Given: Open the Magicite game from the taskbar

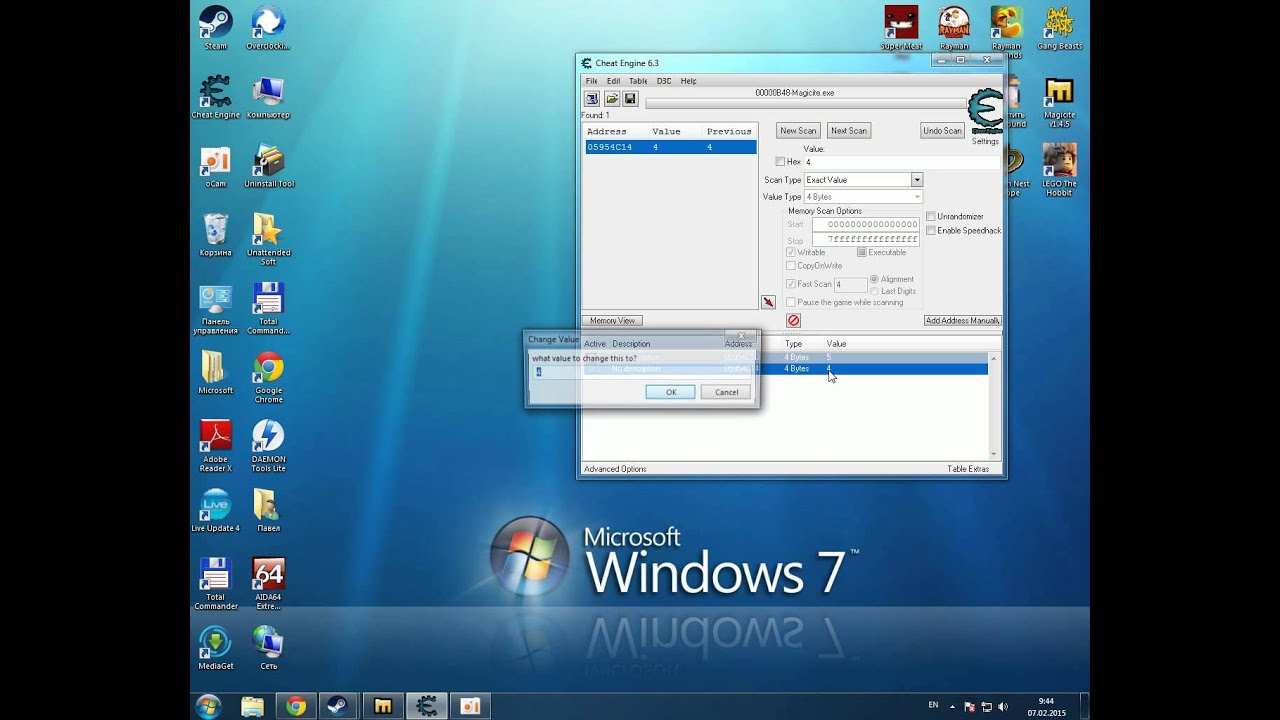Looking at the screenshot, I should pyautogui.click(x=383, y=706).
